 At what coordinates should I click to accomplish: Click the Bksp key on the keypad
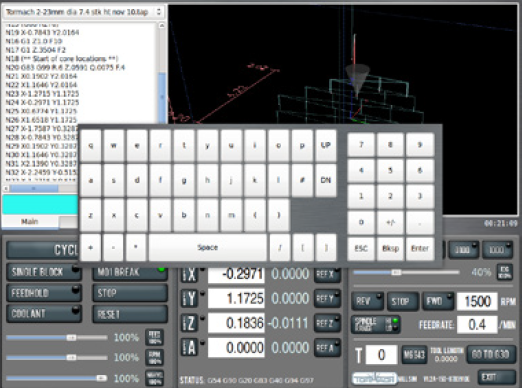pyautogui.click(x=390, y=249)
